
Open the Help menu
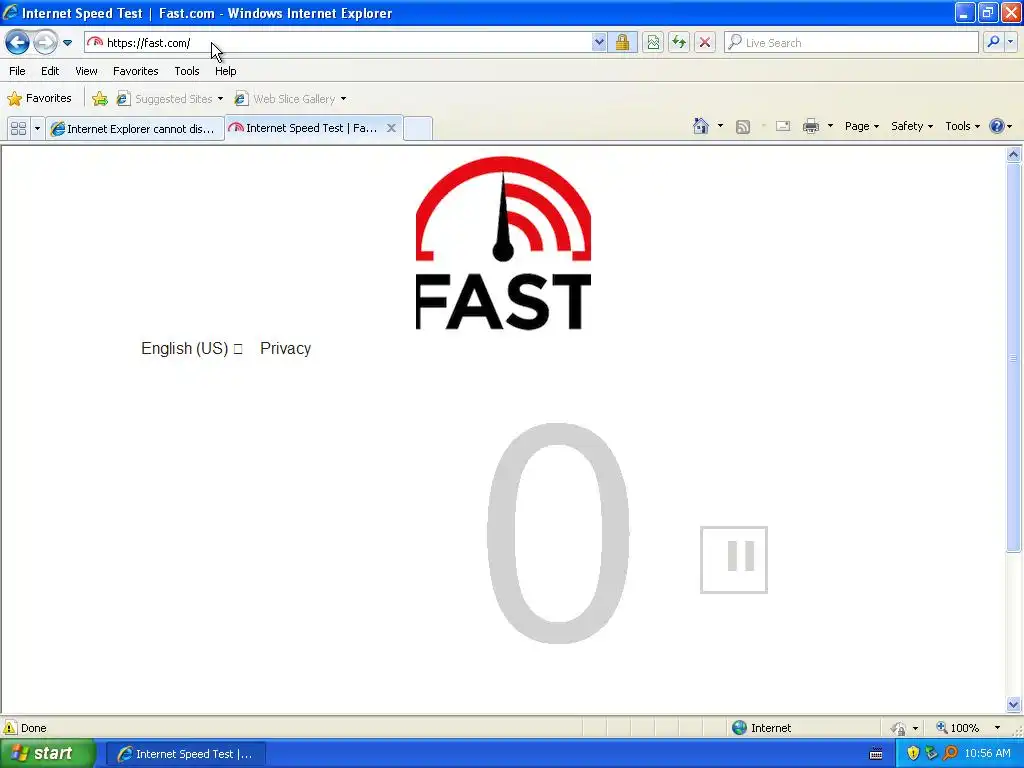click(225, 71)
